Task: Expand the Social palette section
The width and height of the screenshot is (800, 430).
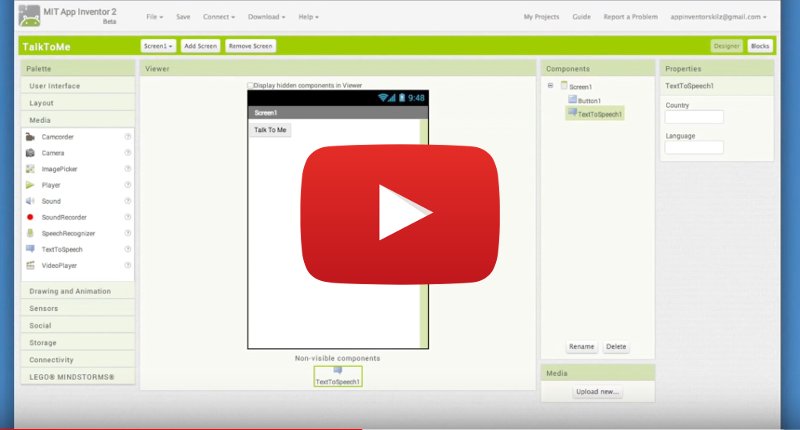Action: (x=78, y=325)
